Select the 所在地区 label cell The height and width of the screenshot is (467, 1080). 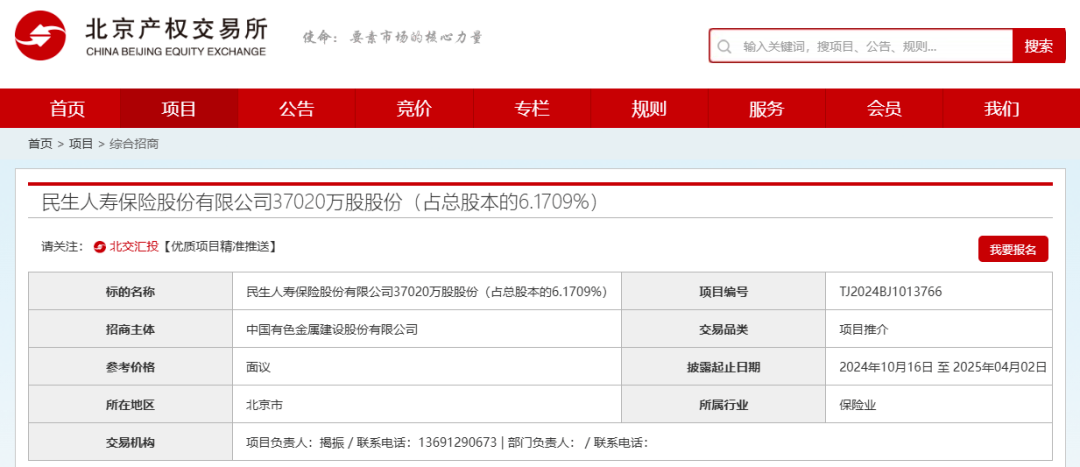tap(130, 405)
